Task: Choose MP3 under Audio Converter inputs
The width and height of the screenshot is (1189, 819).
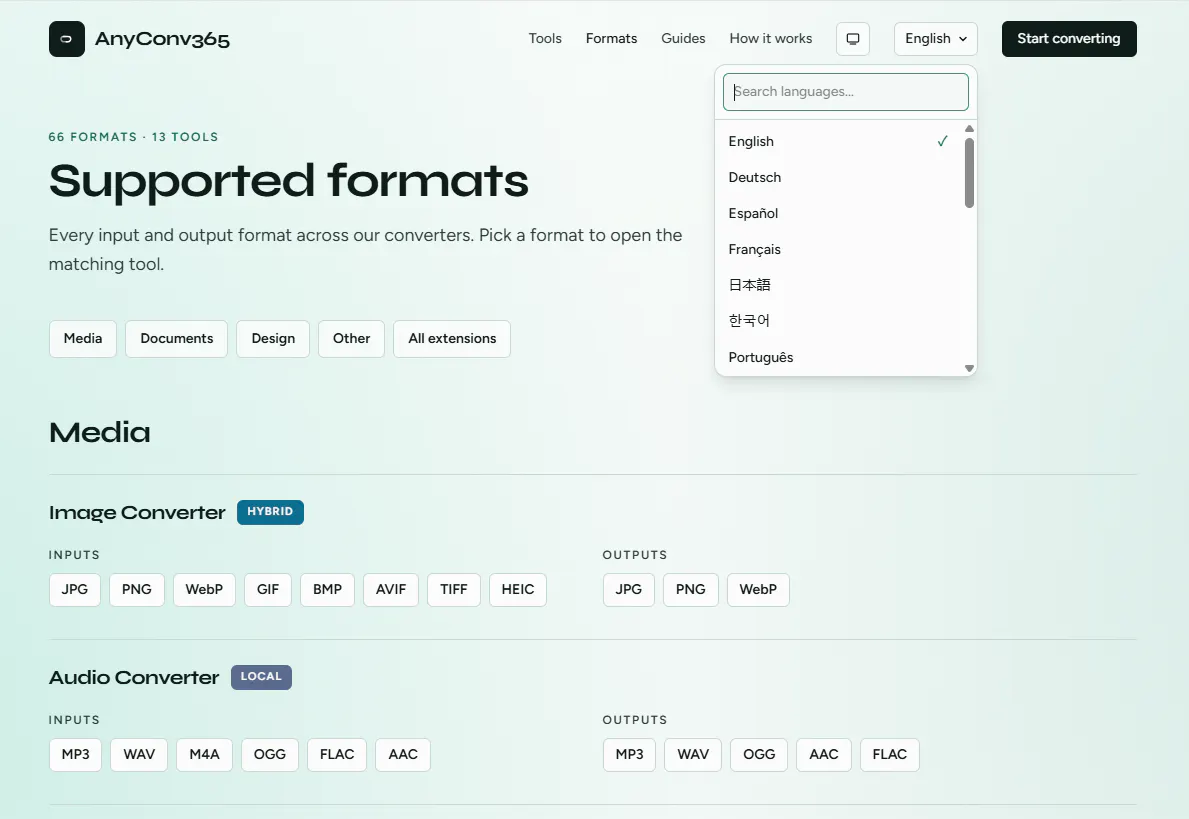Action: 75,755
